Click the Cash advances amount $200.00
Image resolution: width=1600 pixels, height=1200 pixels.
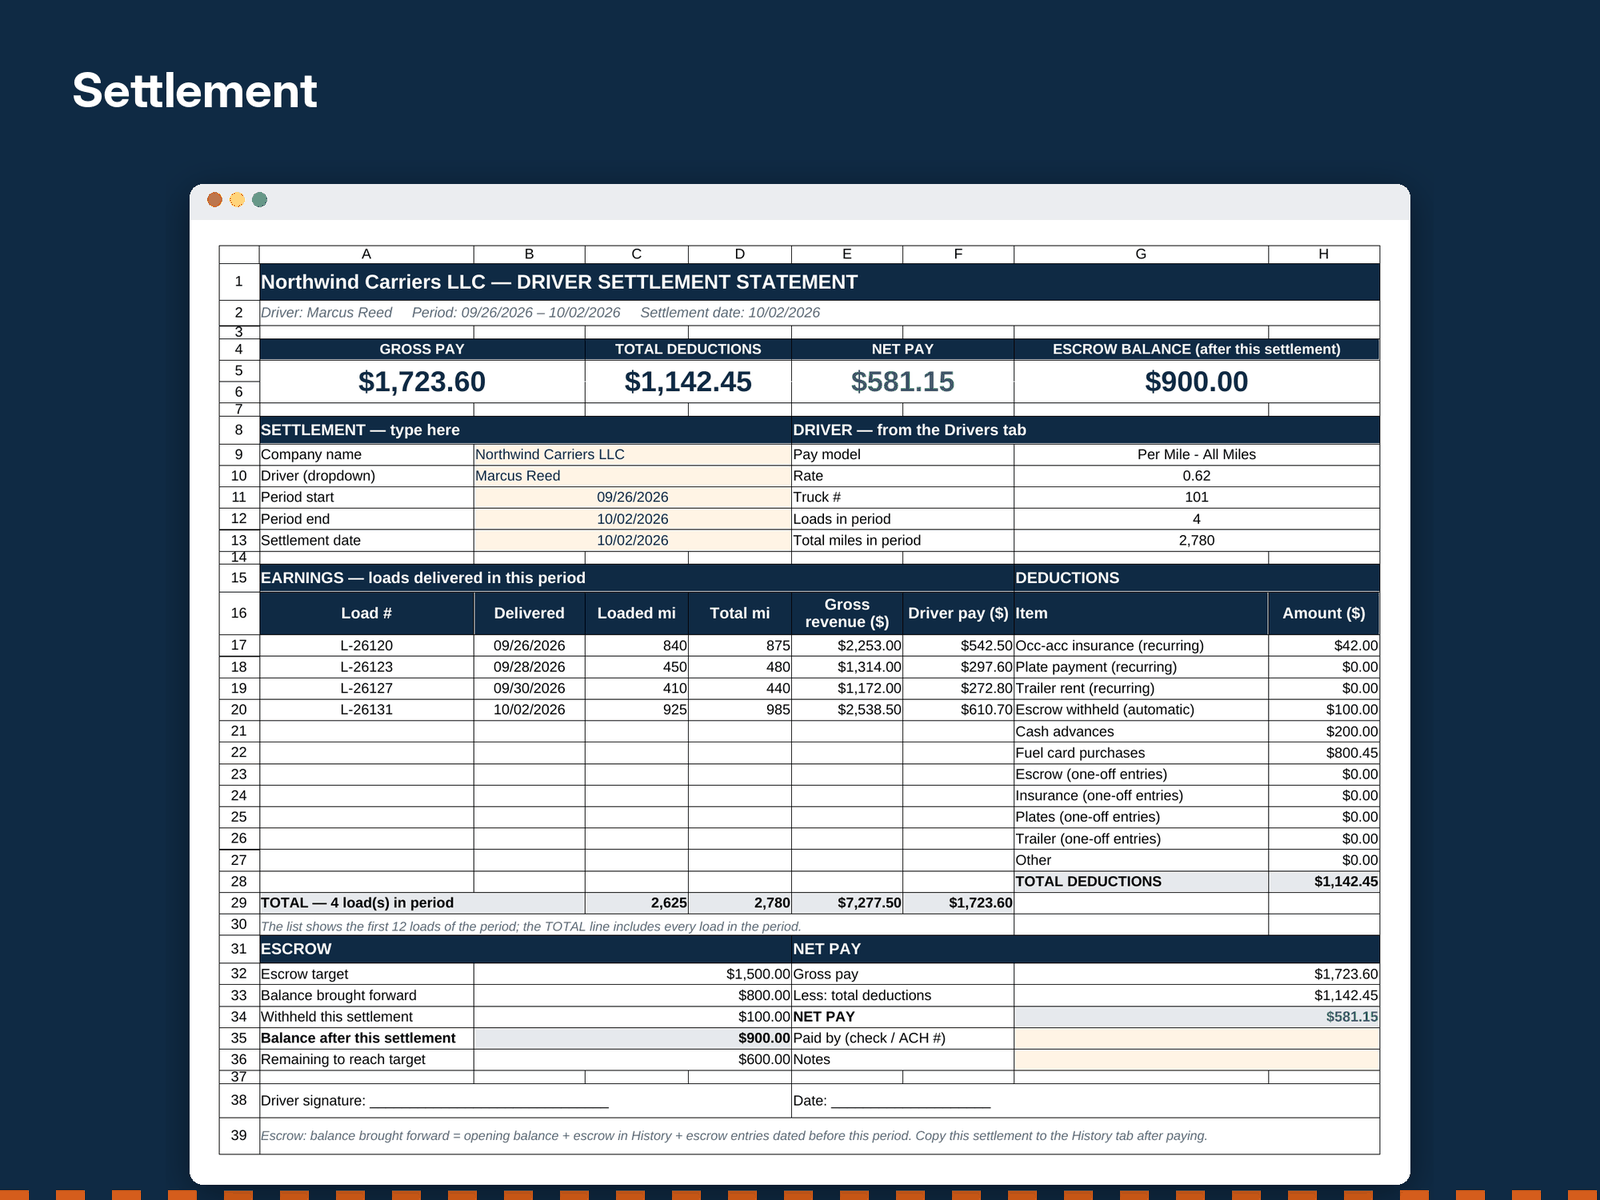(x=1324, y=731)
